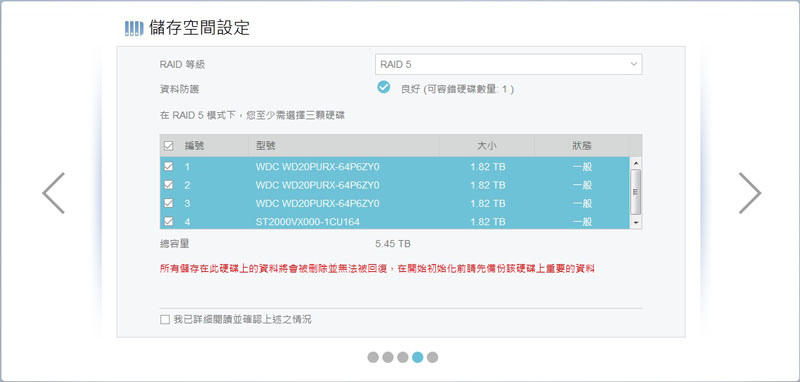Click the storage settings title icon
The height and width of the screenshot is (382, 800).
(134, 28)
